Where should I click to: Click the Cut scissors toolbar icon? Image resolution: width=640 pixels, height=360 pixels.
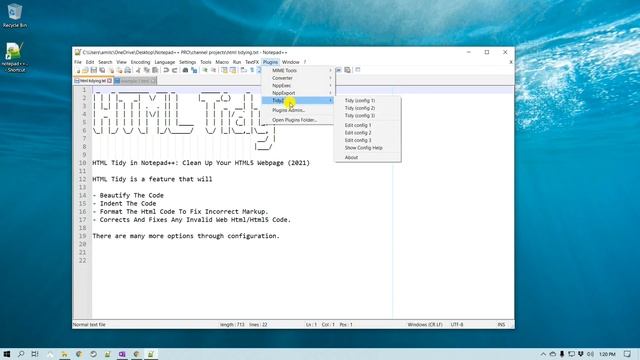138,70
